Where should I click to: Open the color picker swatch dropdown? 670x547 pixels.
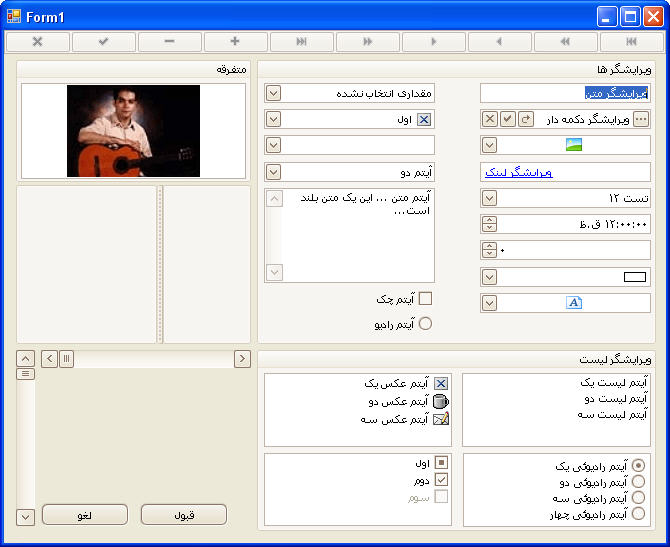coord(489,277)
